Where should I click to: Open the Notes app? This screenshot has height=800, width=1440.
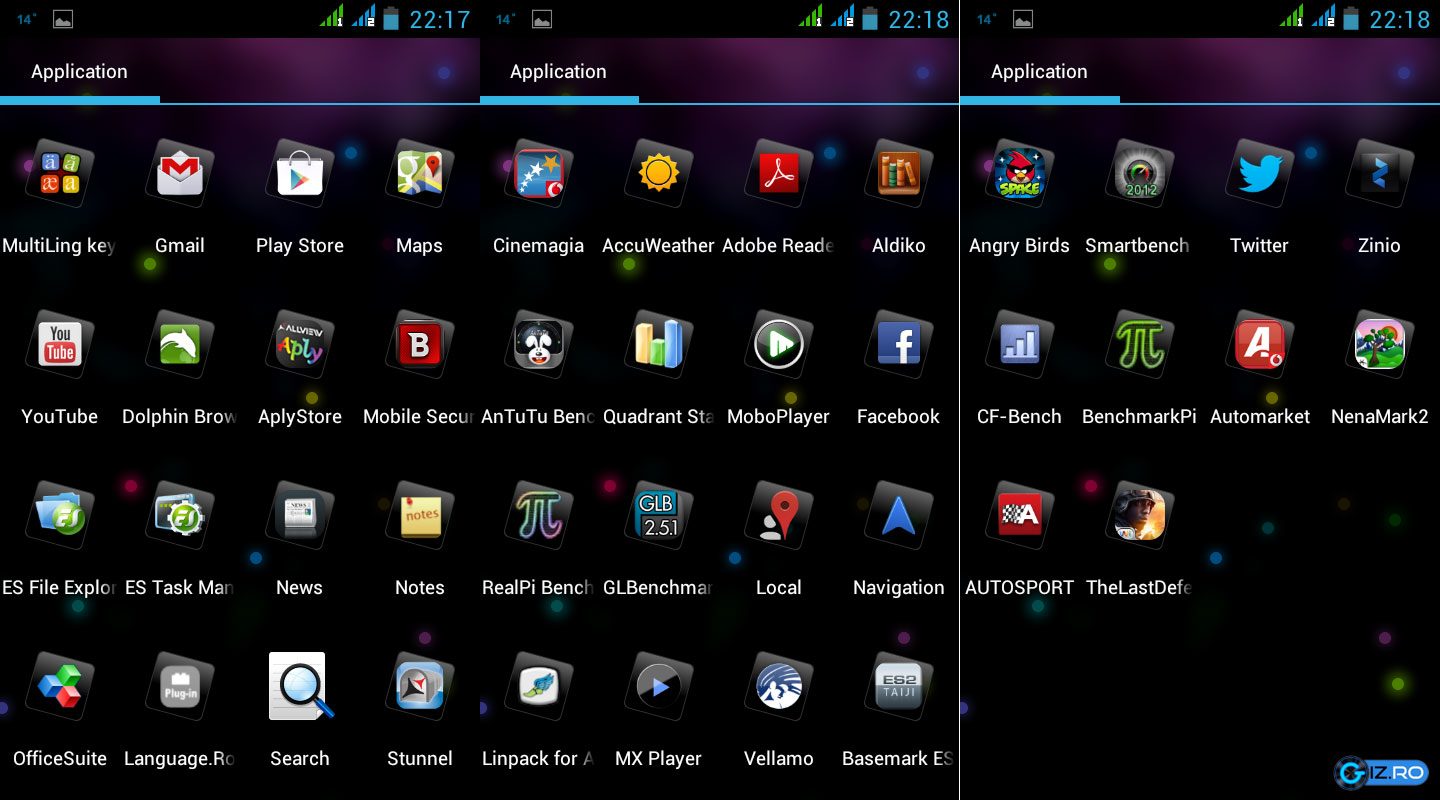click(x=420, y=515)
